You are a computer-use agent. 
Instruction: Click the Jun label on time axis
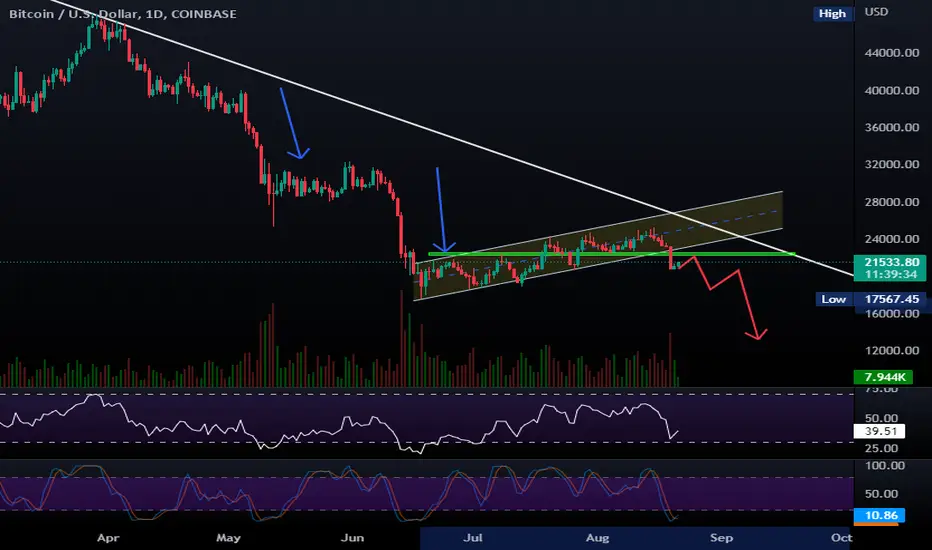pos(352,538)
